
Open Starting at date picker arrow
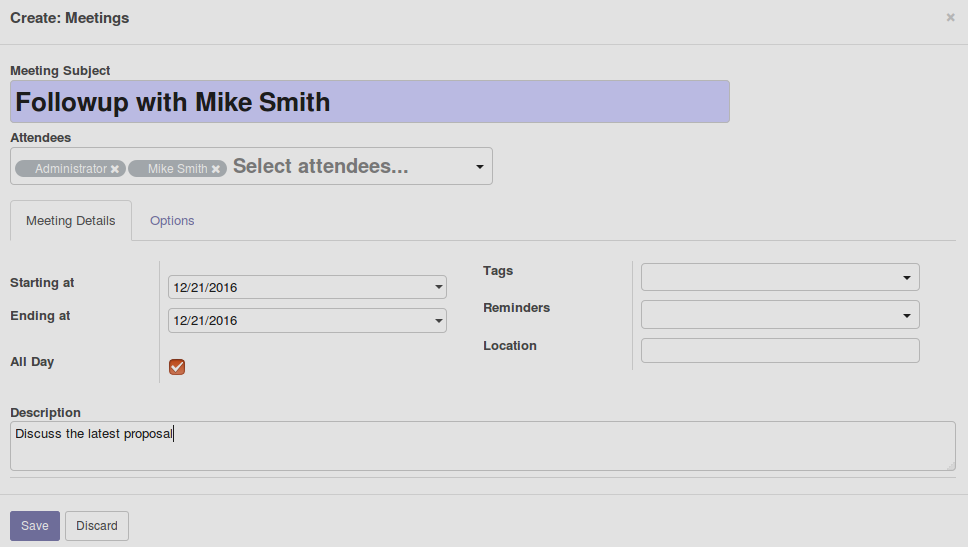click(438, 287)
